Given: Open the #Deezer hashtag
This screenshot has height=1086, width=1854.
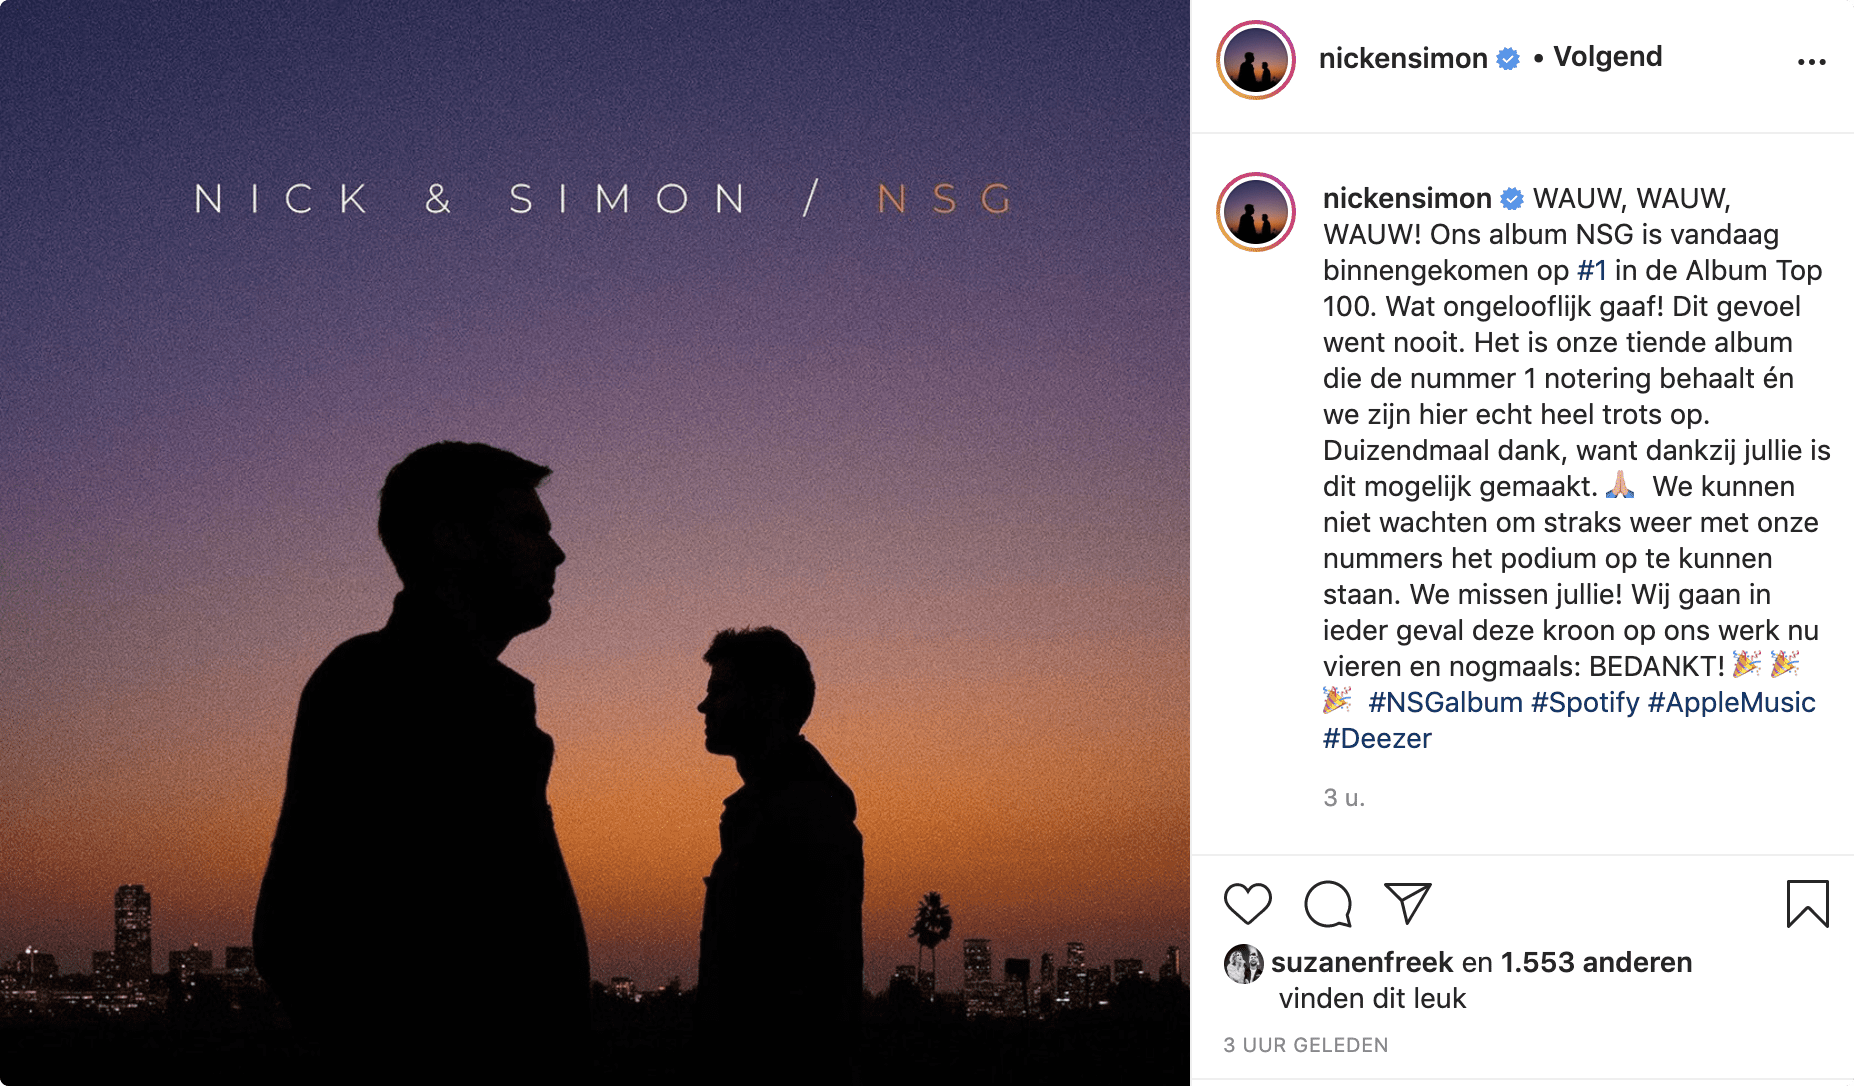Looking at the screenshot, I should pos(1376,738).
